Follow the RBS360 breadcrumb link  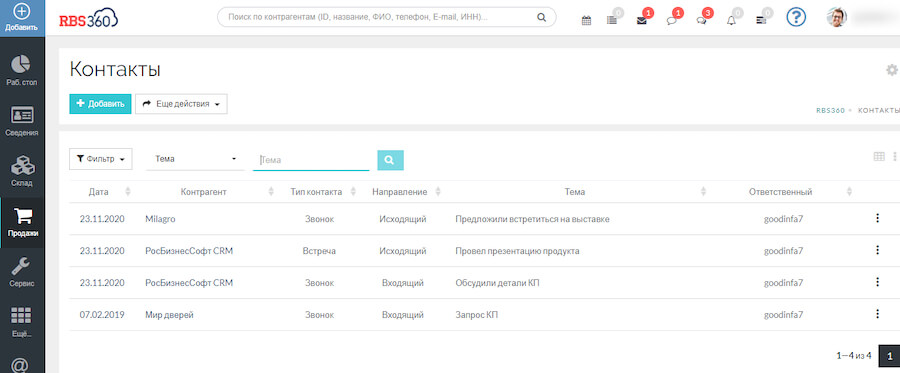tap(830, 110)
